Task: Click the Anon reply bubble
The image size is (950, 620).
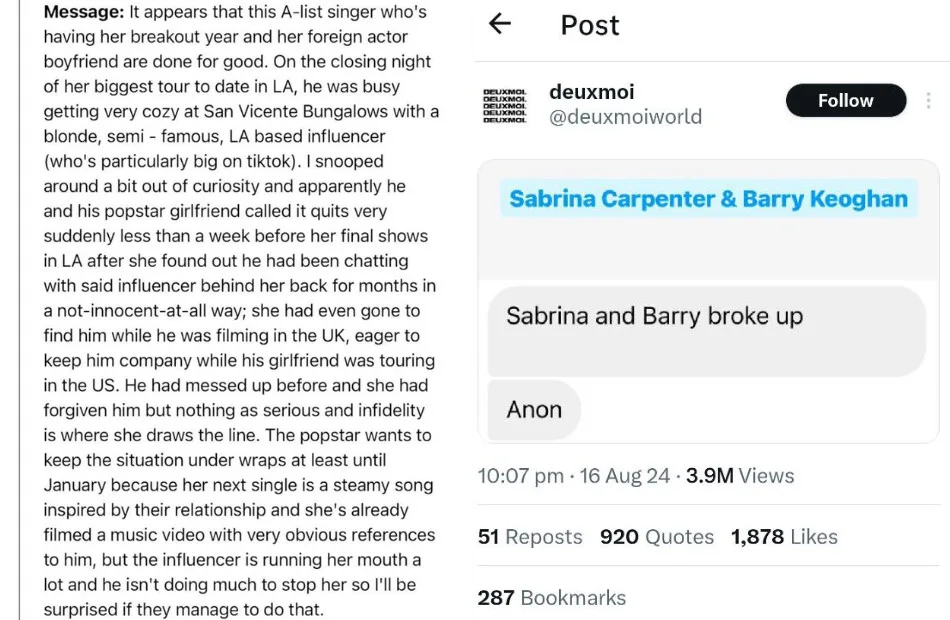Action: click(x=534, y=409)
